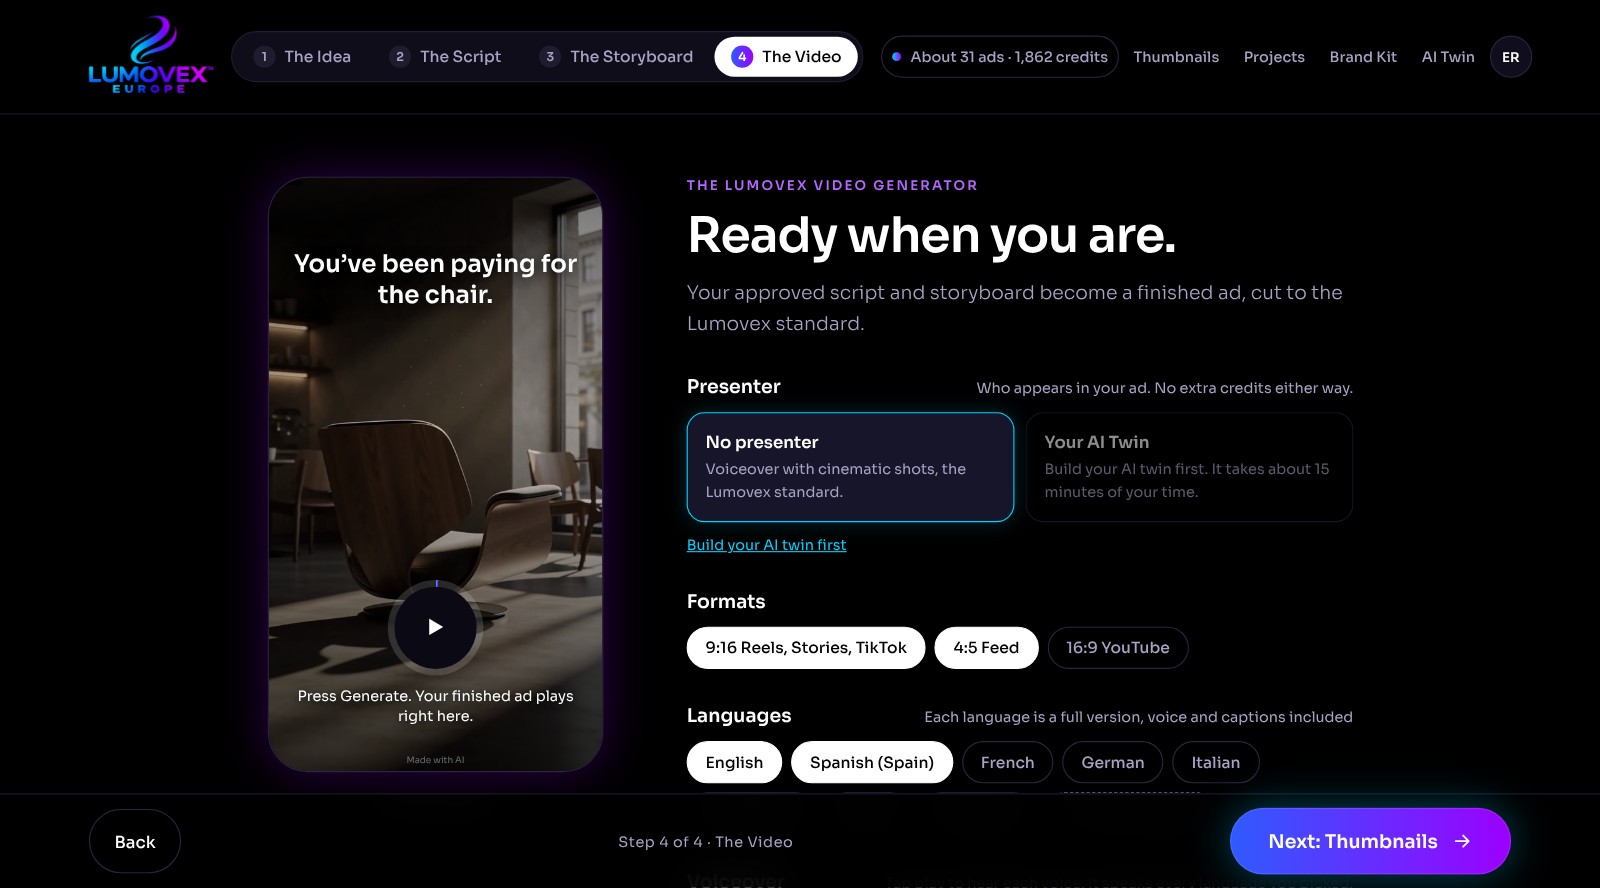
Task: Enable the French language chip
Action: pyautogui.click(x=1007, y=762)
